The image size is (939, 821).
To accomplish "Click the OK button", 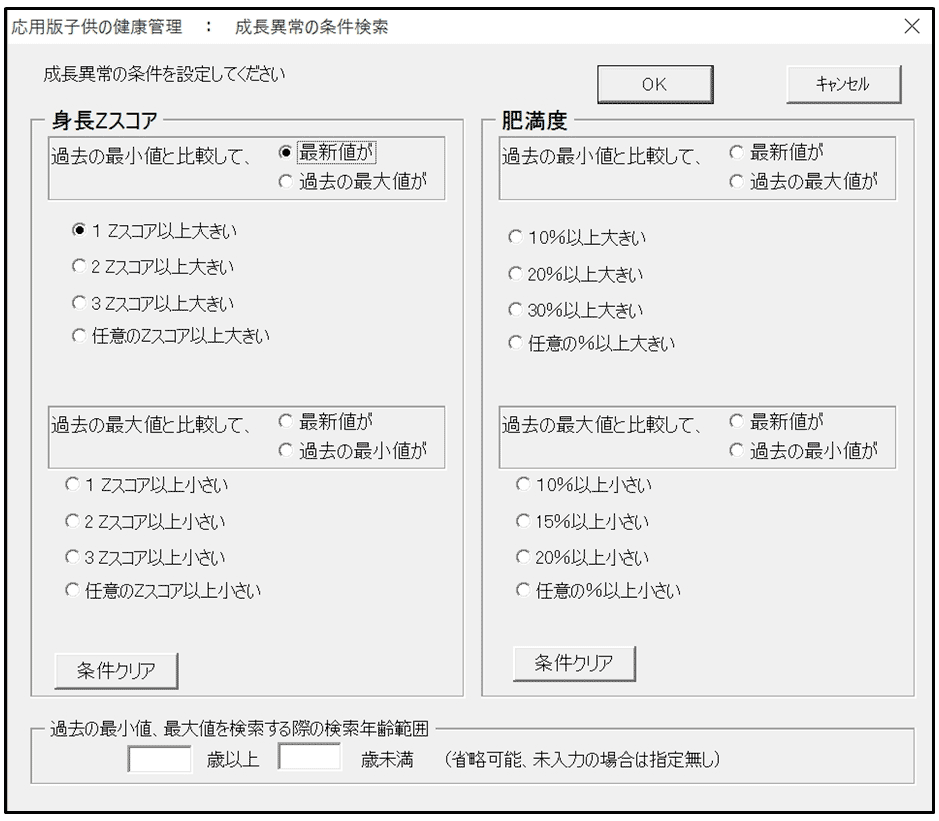I will coord(654,85).
